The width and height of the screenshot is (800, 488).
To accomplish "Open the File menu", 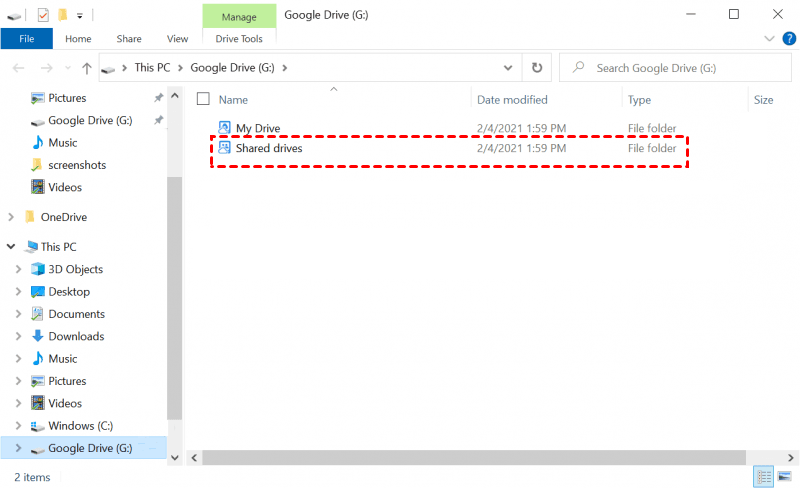I will click(x=27, y=39).
